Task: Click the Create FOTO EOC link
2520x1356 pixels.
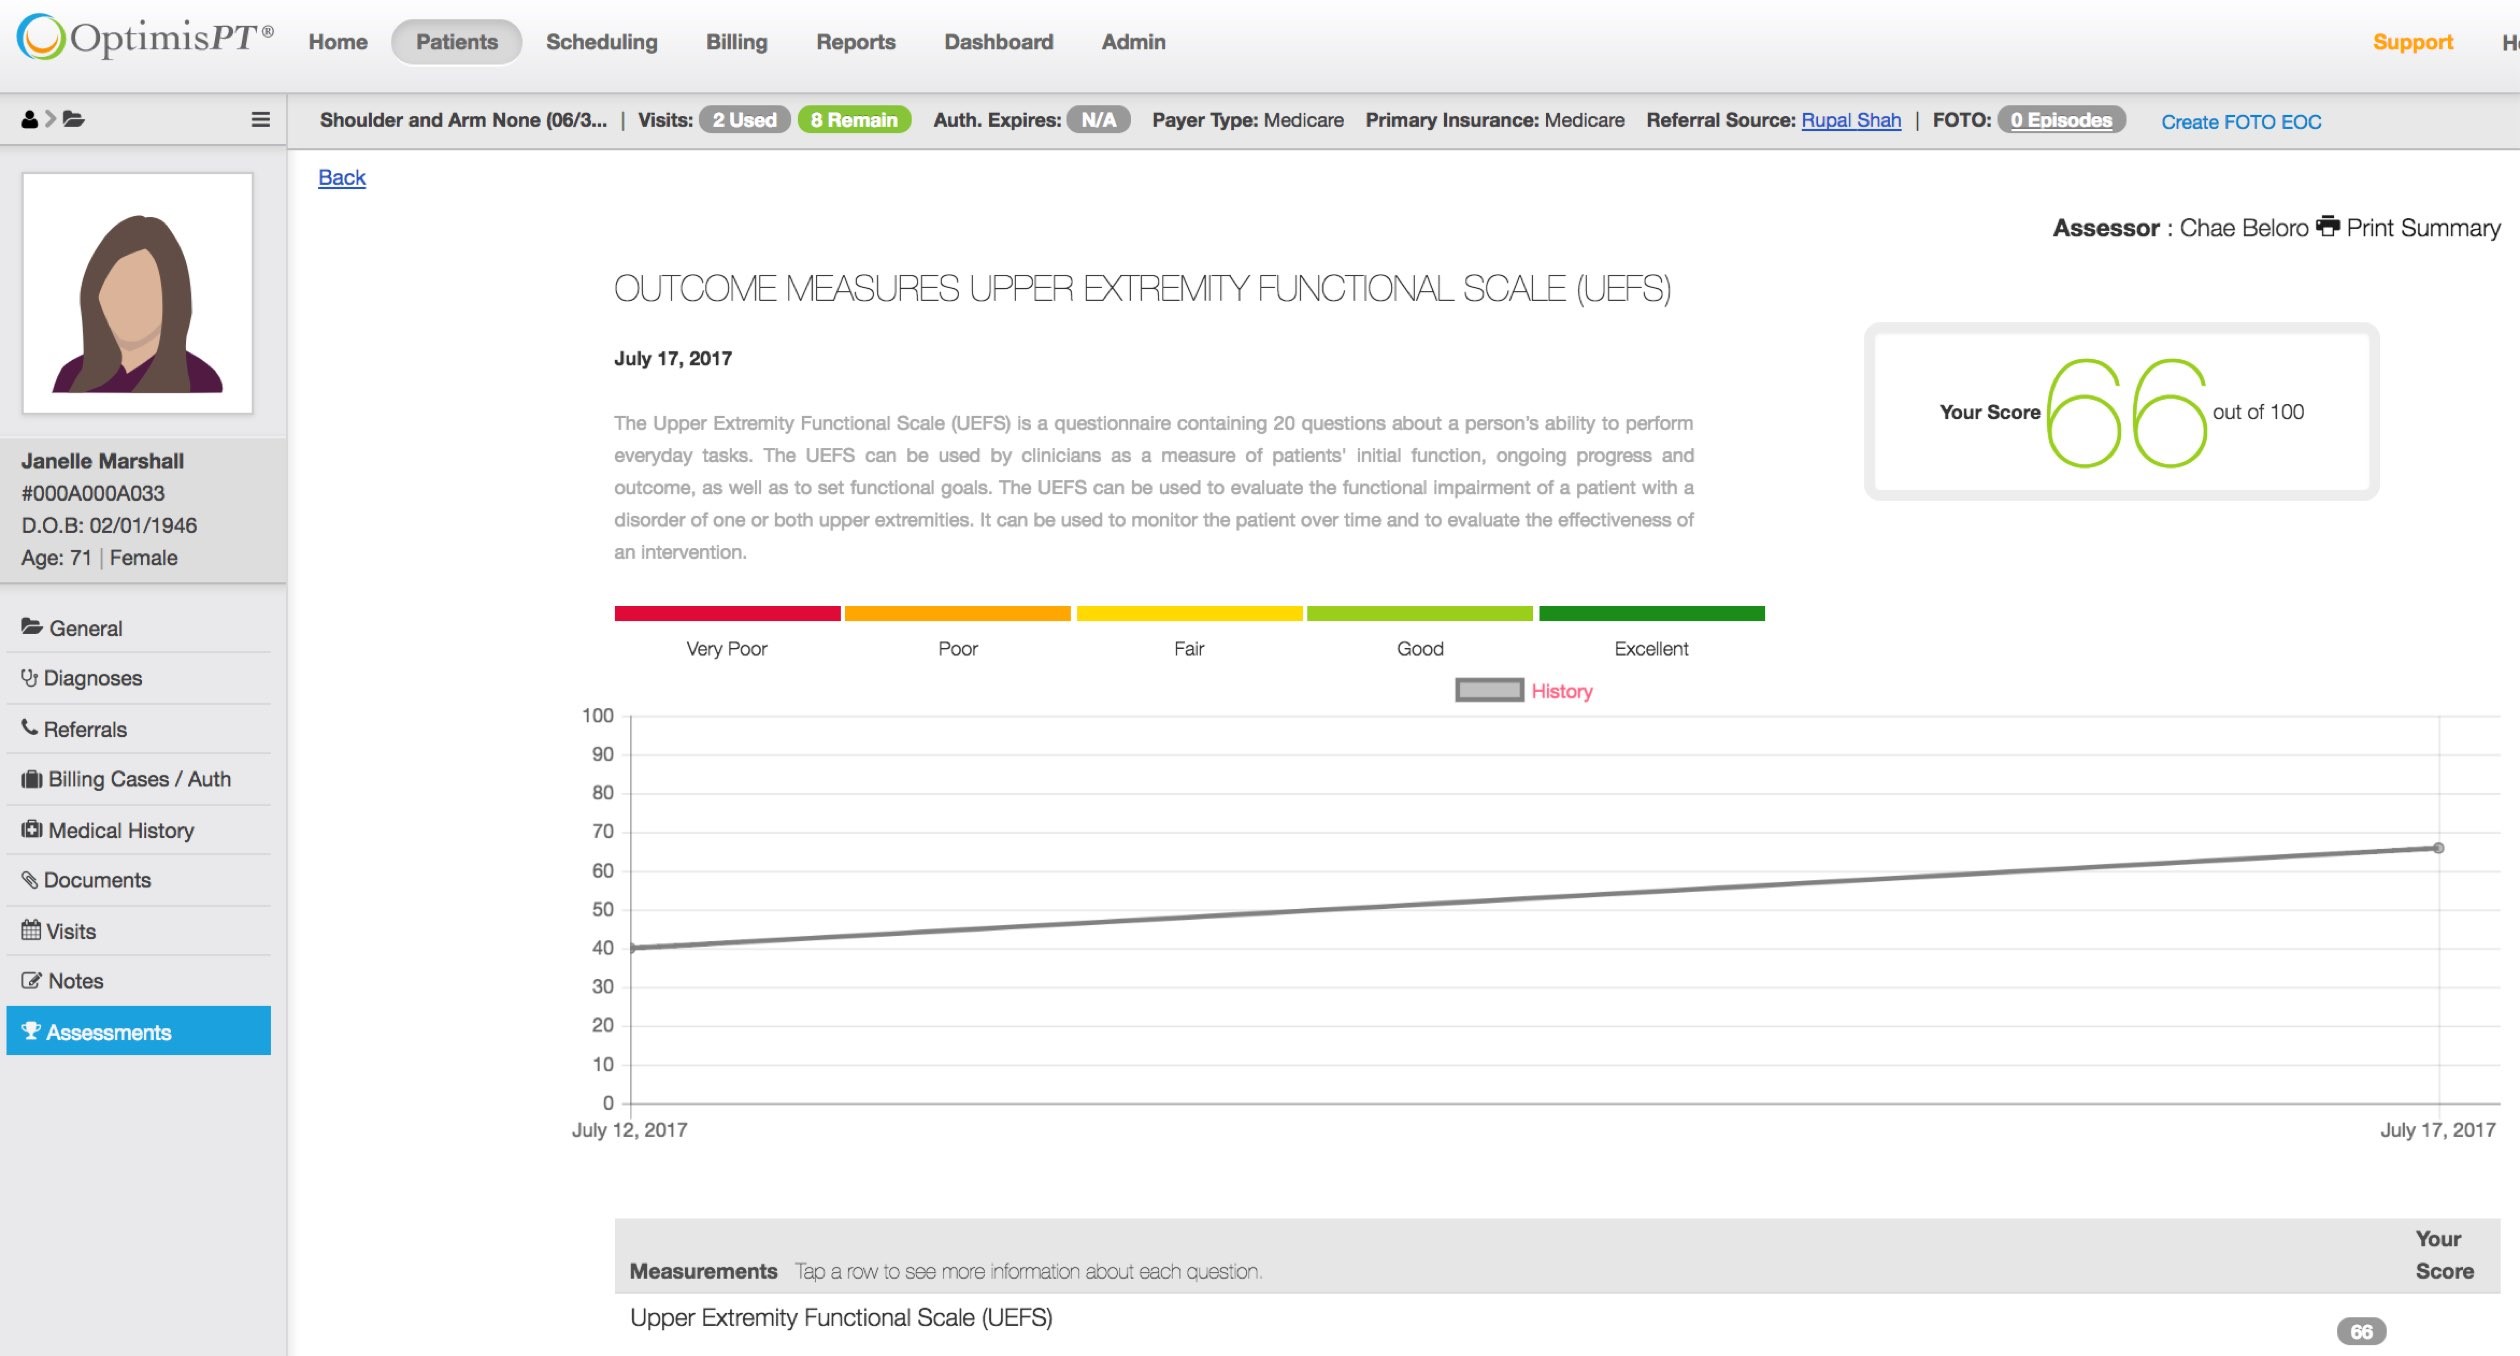Action: pos(2240,121)
